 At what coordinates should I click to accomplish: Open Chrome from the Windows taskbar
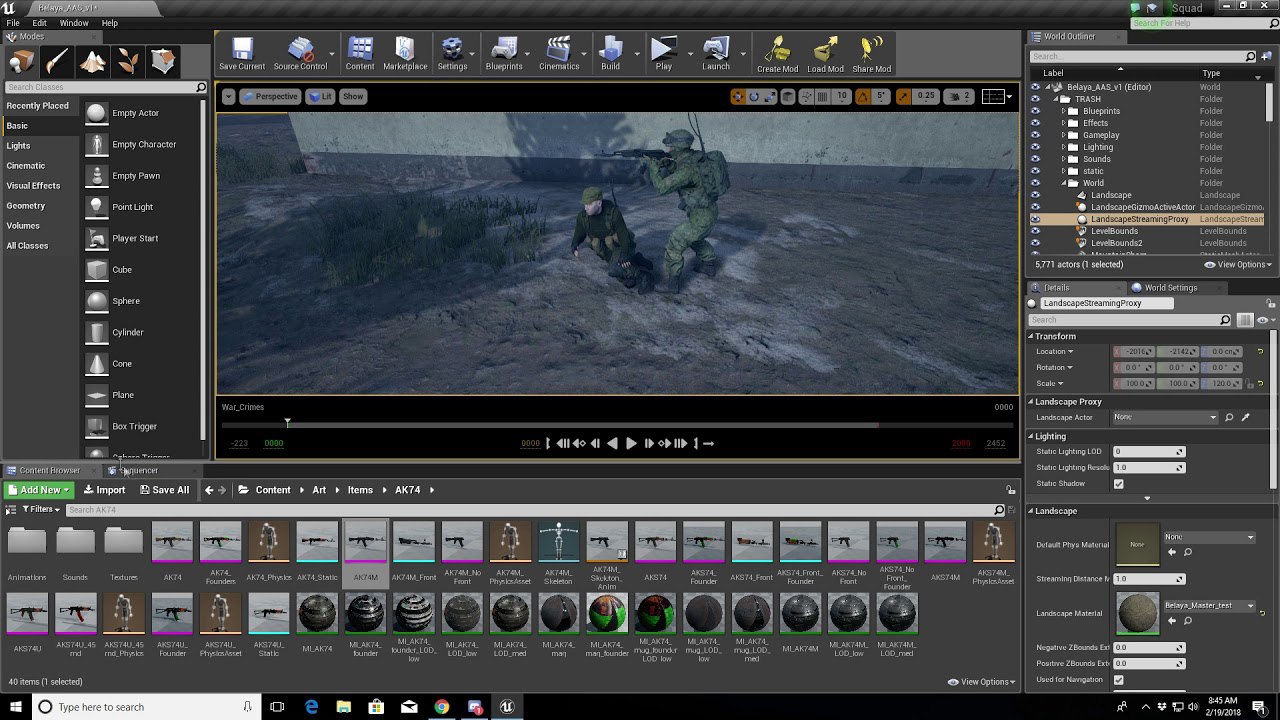[x=441, y=707]
